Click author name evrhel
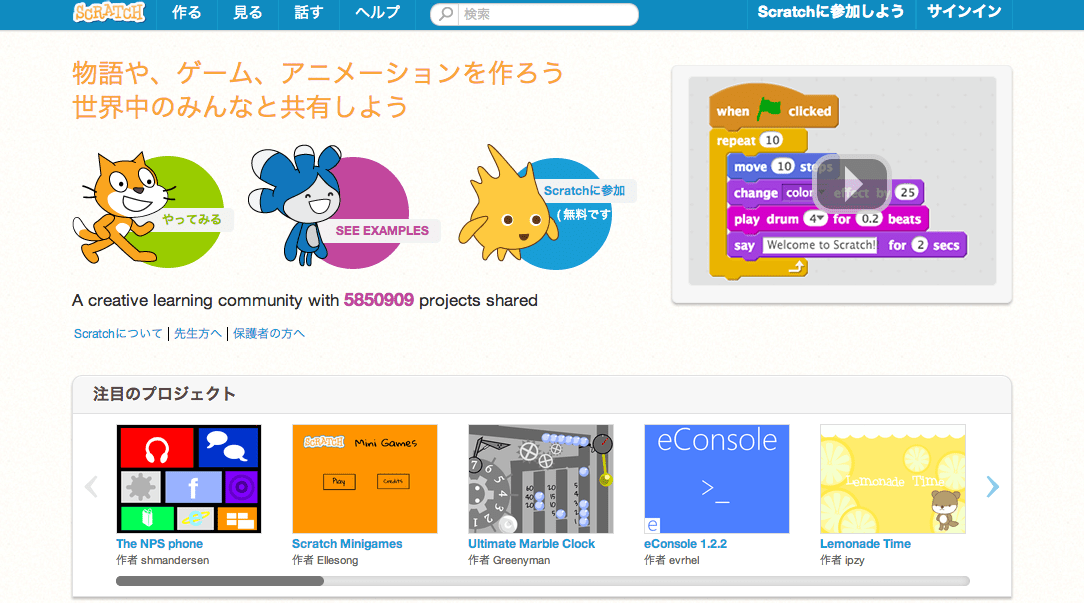This screenshot has height=603, width=1084. click(684, 560)
